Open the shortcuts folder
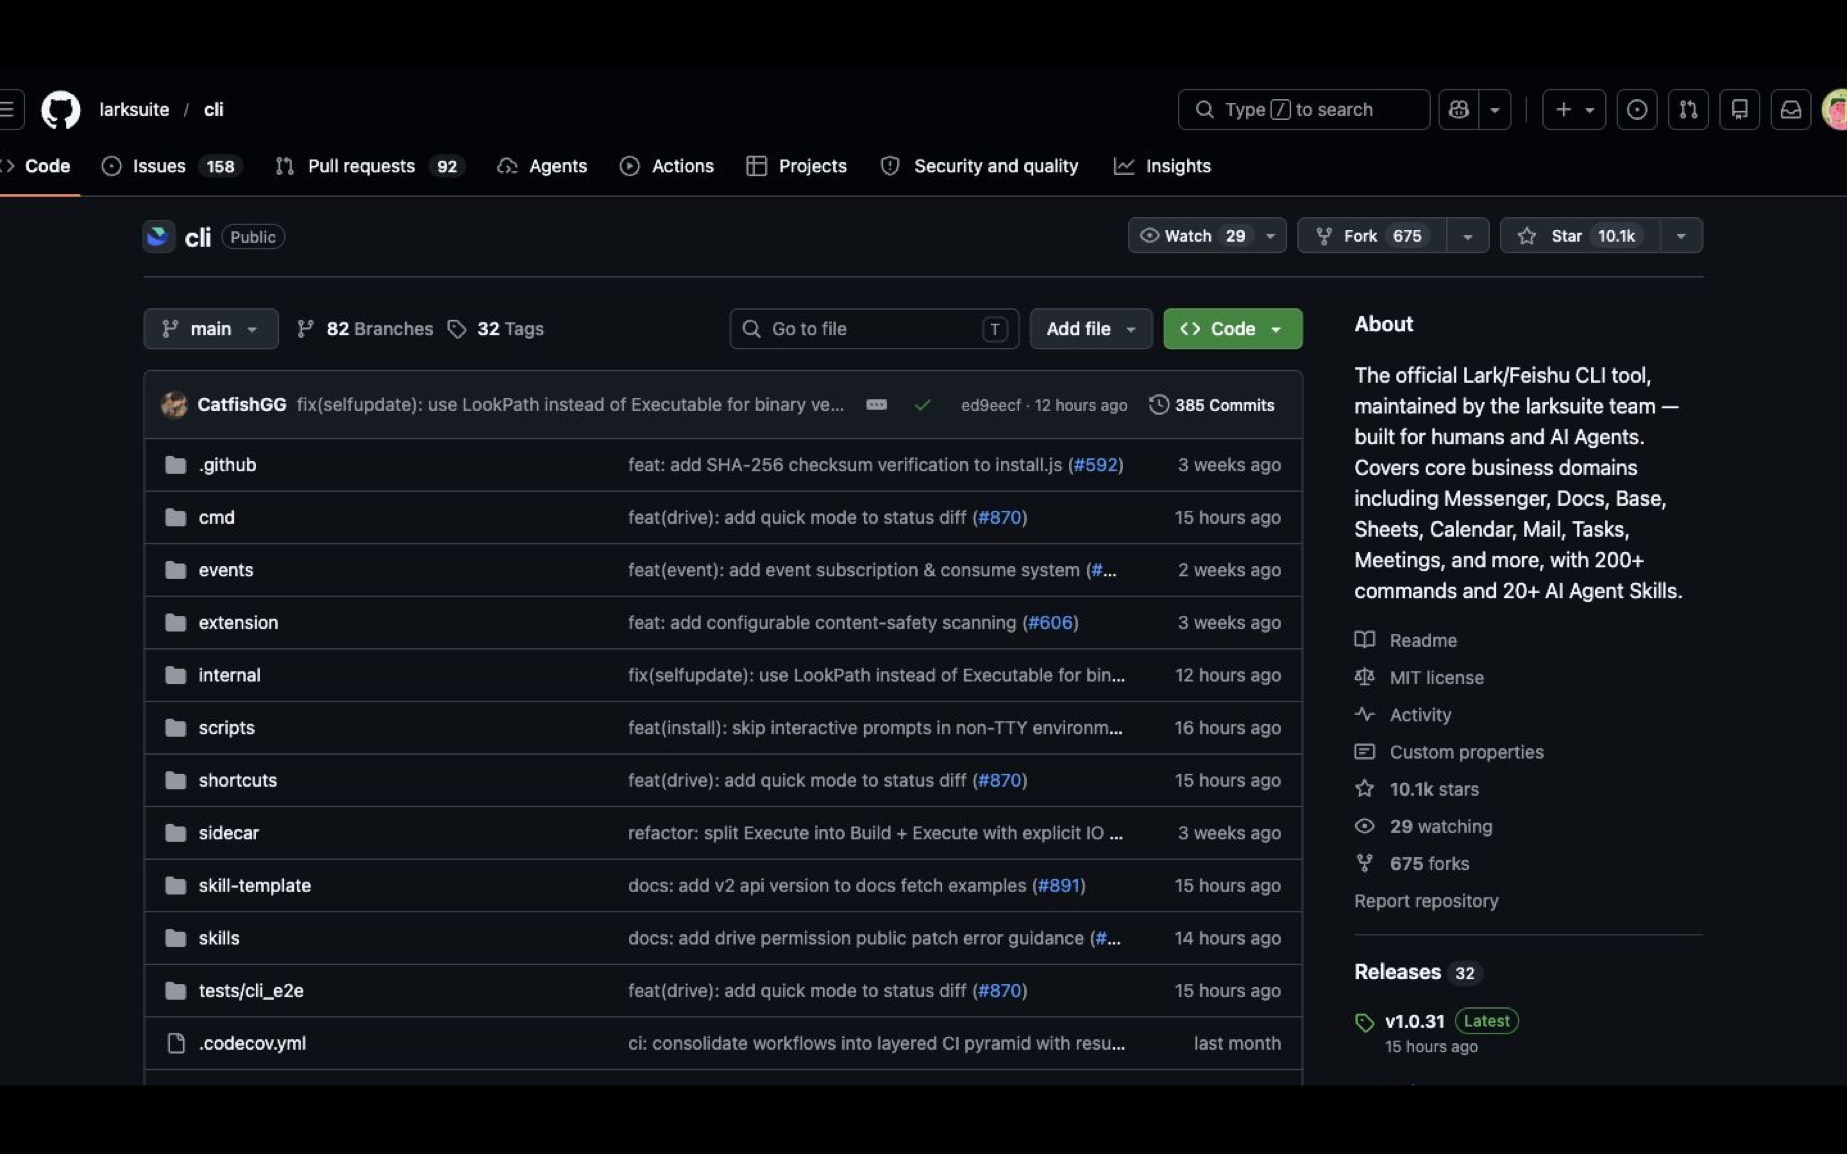This screenshot has height=1154, width=1847. click(x=238, y=780)
